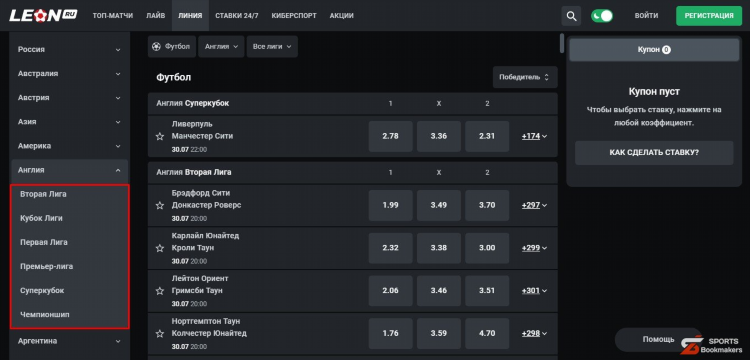750x360 pixels.
Task: Expand the Аргентина sidebar section
Action: click(x=69, y=341)
